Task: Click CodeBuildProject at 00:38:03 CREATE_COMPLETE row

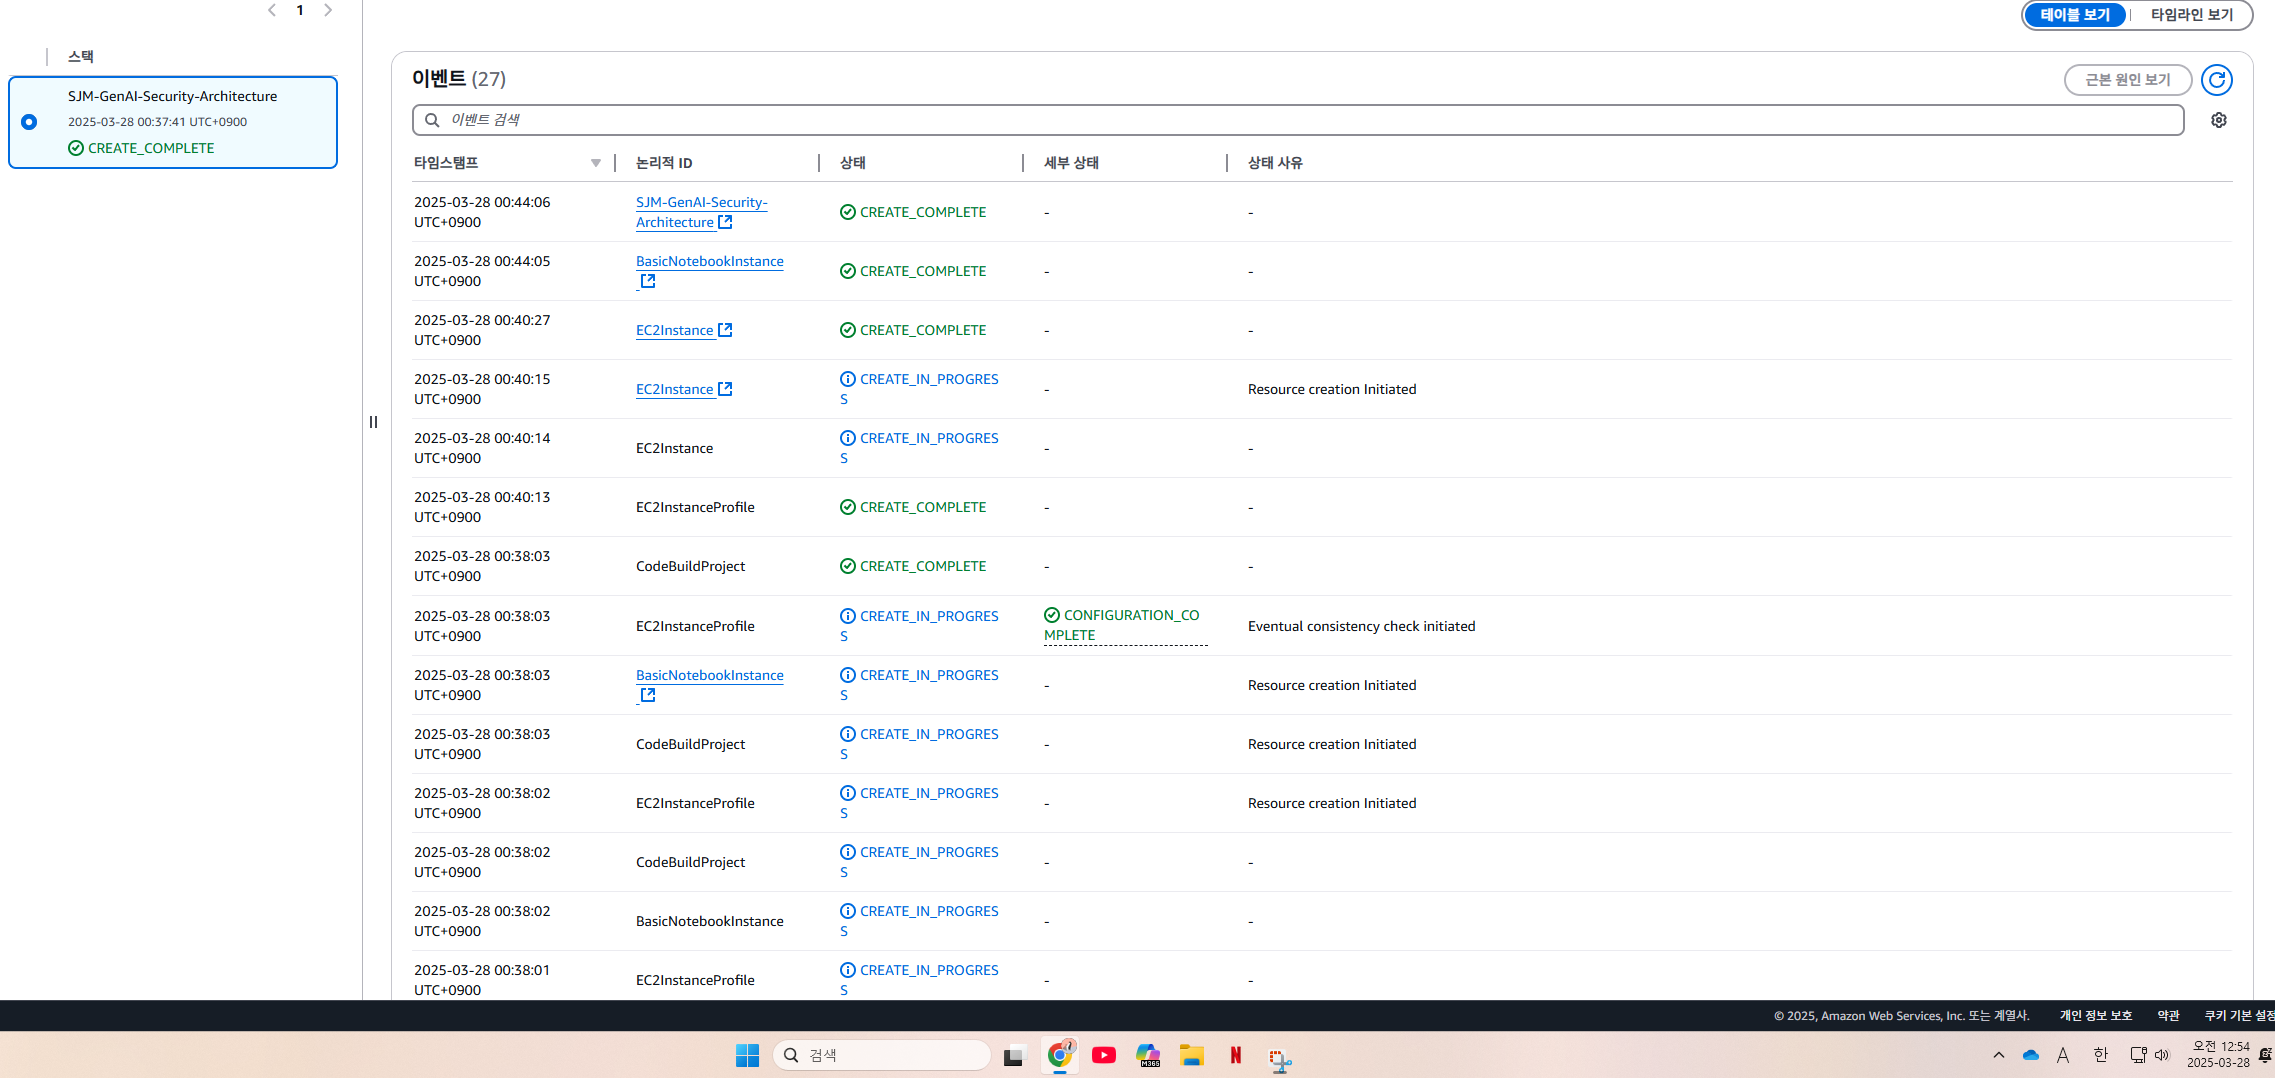Action: coord(690,566)
